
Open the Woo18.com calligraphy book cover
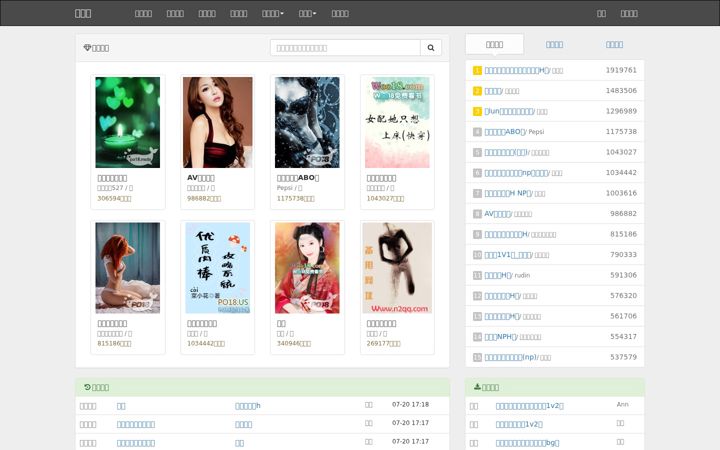coord(397,122)
